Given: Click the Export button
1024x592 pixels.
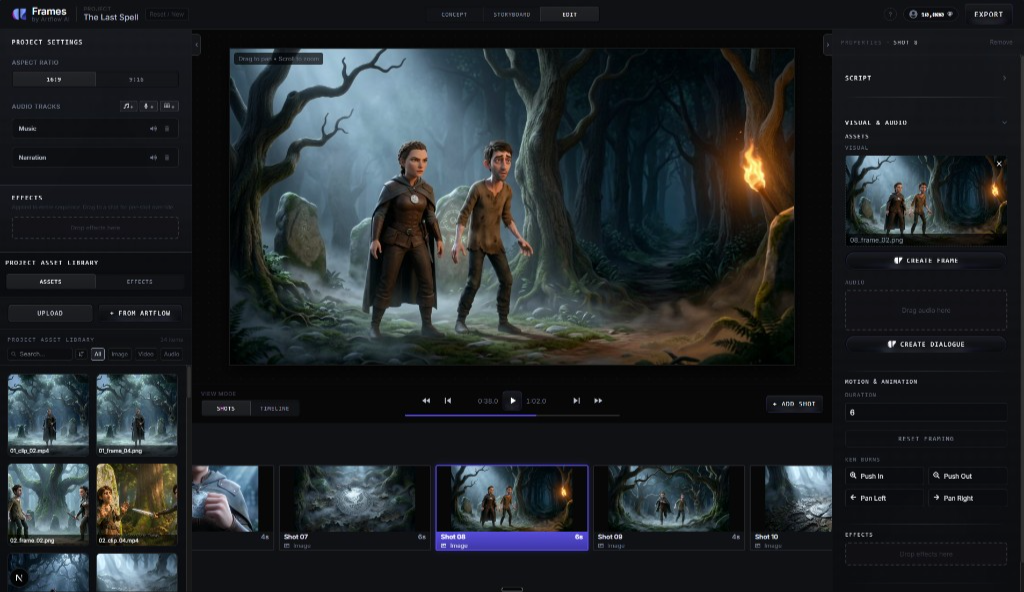Looking at the screenshot, I should [988, 14].
